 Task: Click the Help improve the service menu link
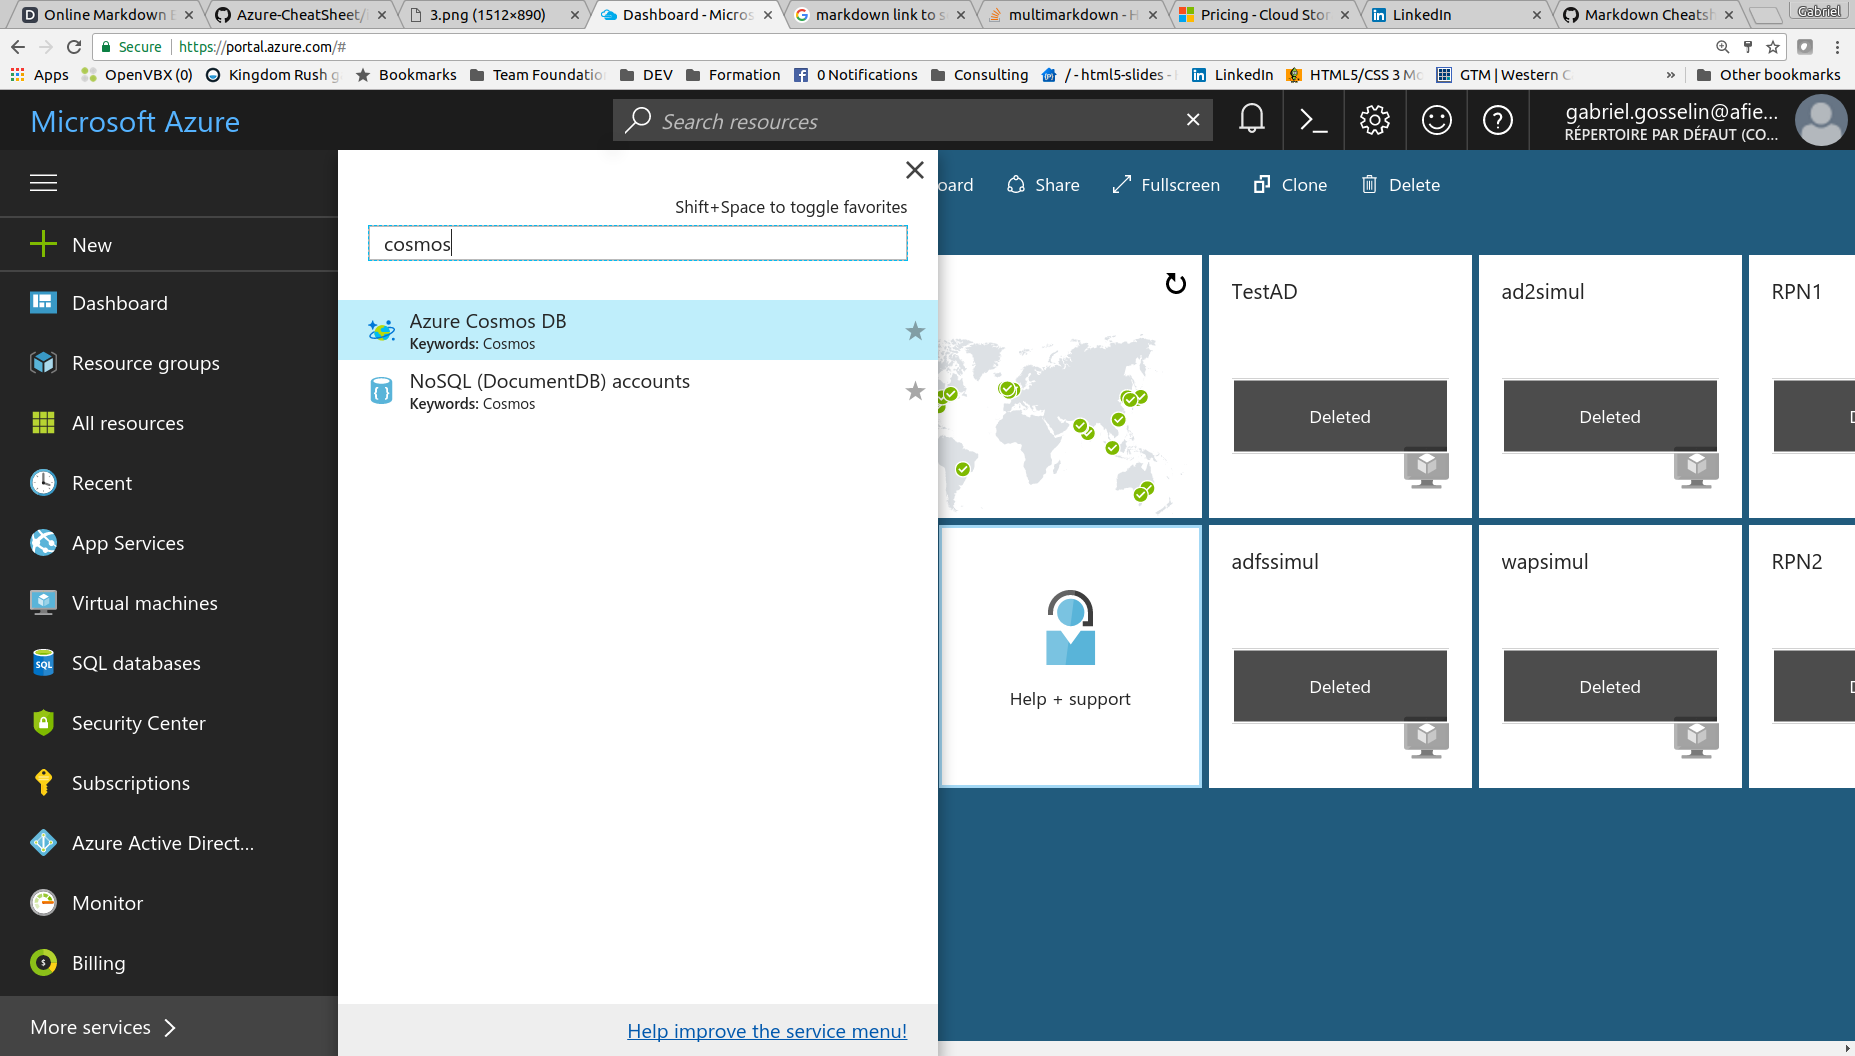pos(767,1031)
